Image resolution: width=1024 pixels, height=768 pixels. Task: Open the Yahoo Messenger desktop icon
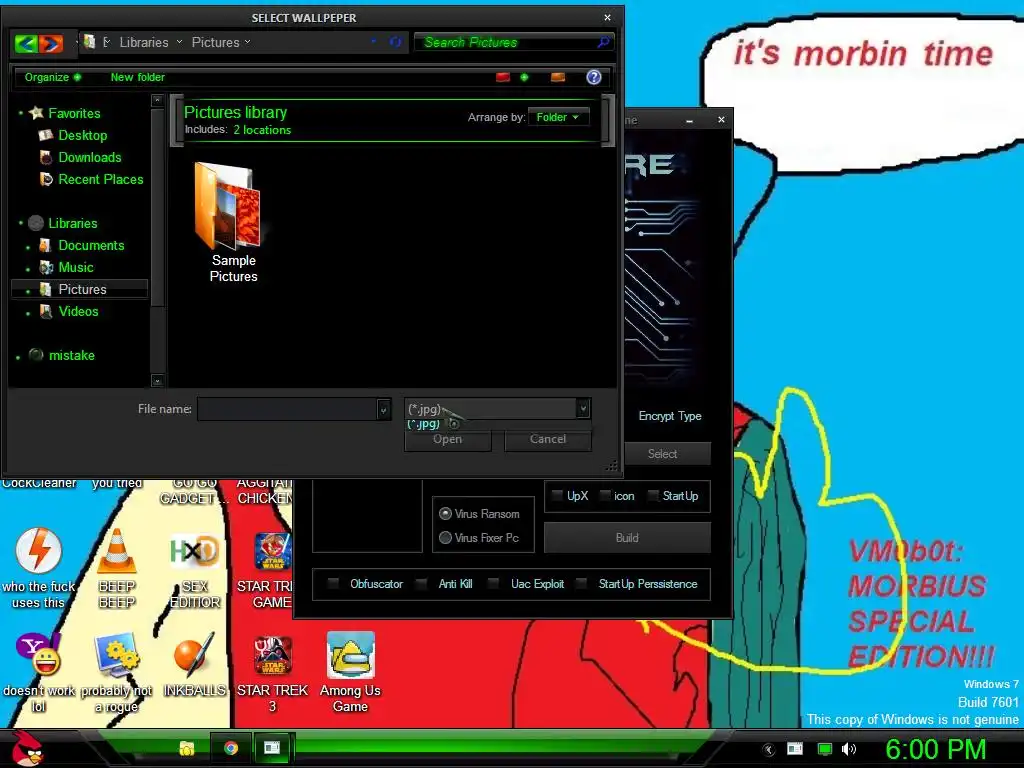point(38,654)
